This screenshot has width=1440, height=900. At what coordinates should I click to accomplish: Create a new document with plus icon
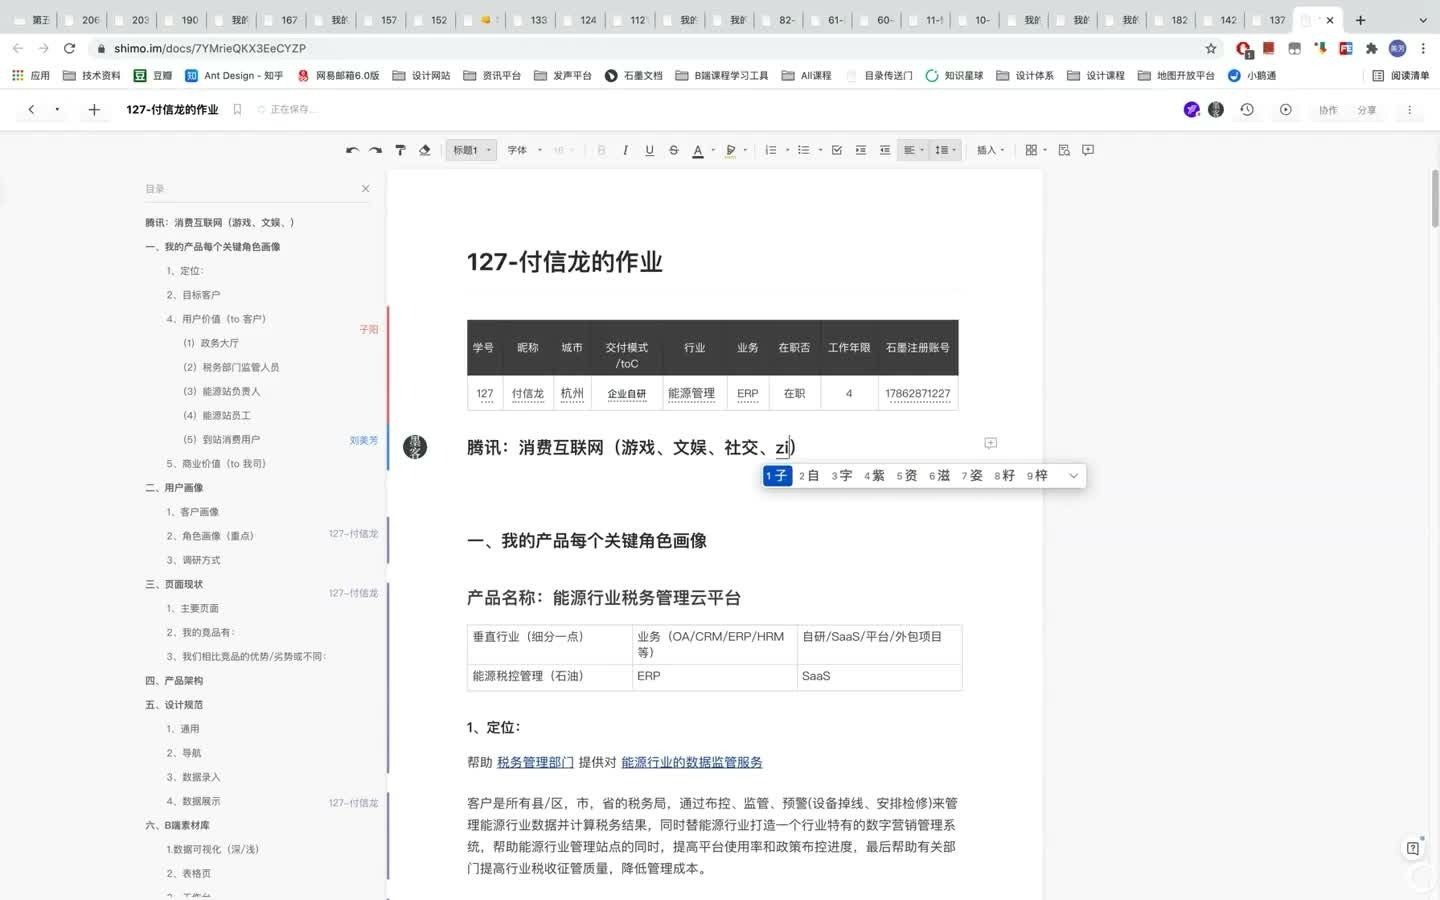[x=94, y=110]
